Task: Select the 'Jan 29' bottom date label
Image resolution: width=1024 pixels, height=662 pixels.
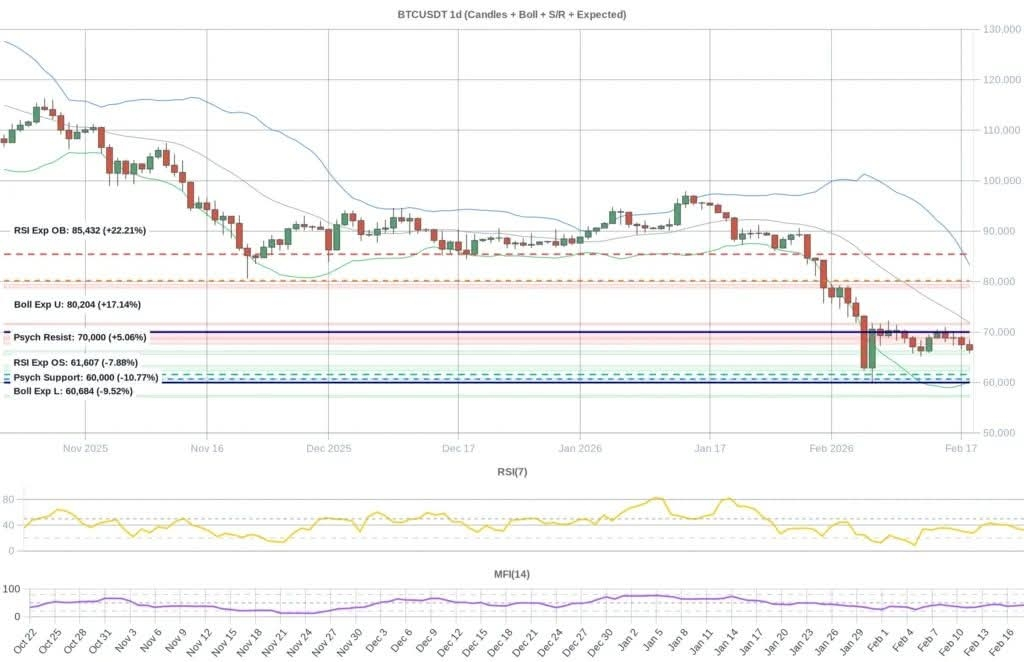Action: [856, 642]
